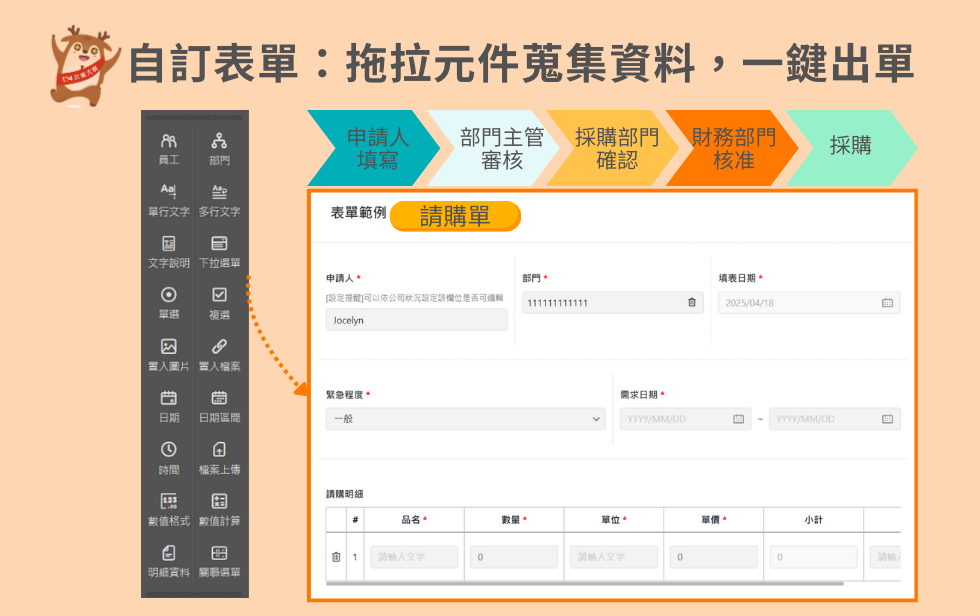
Task: Expand the 緊急程度 dropdown showing 一般
Action: tap(466, 419)
